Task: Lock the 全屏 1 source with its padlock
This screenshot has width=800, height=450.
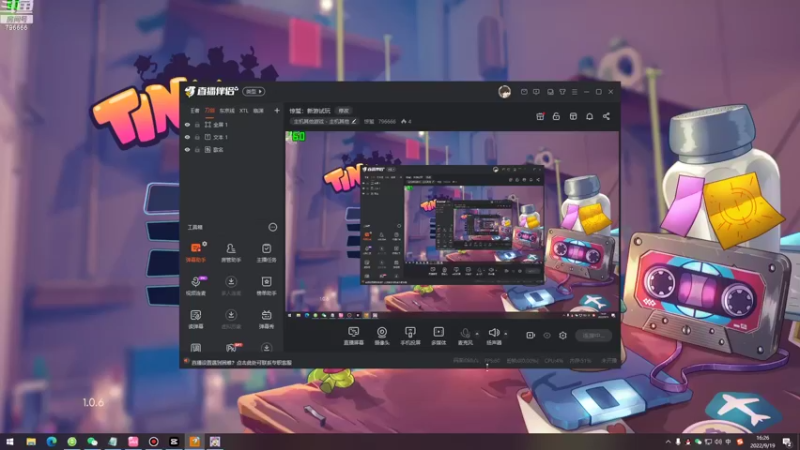Action: 197,124
